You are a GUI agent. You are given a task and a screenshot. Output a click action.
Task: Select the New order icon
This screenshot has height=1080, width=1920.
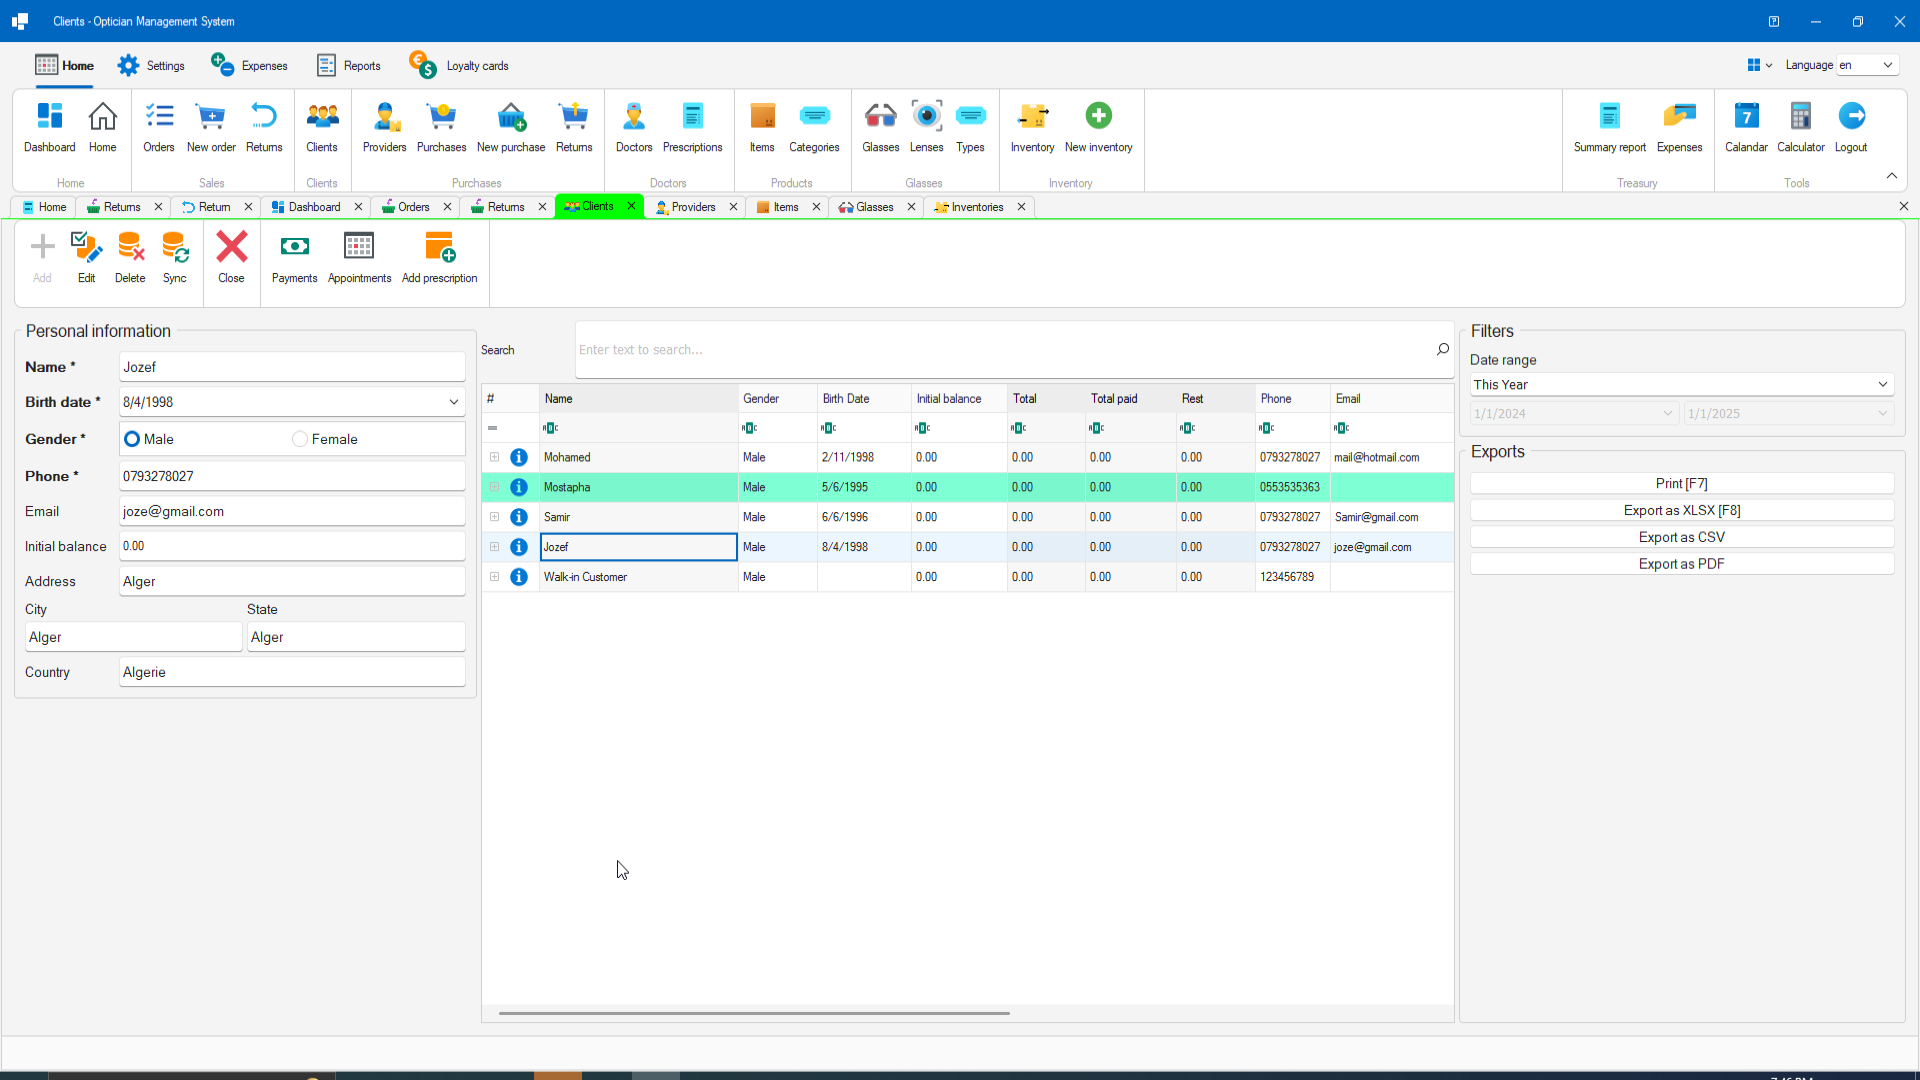[211, 128]
